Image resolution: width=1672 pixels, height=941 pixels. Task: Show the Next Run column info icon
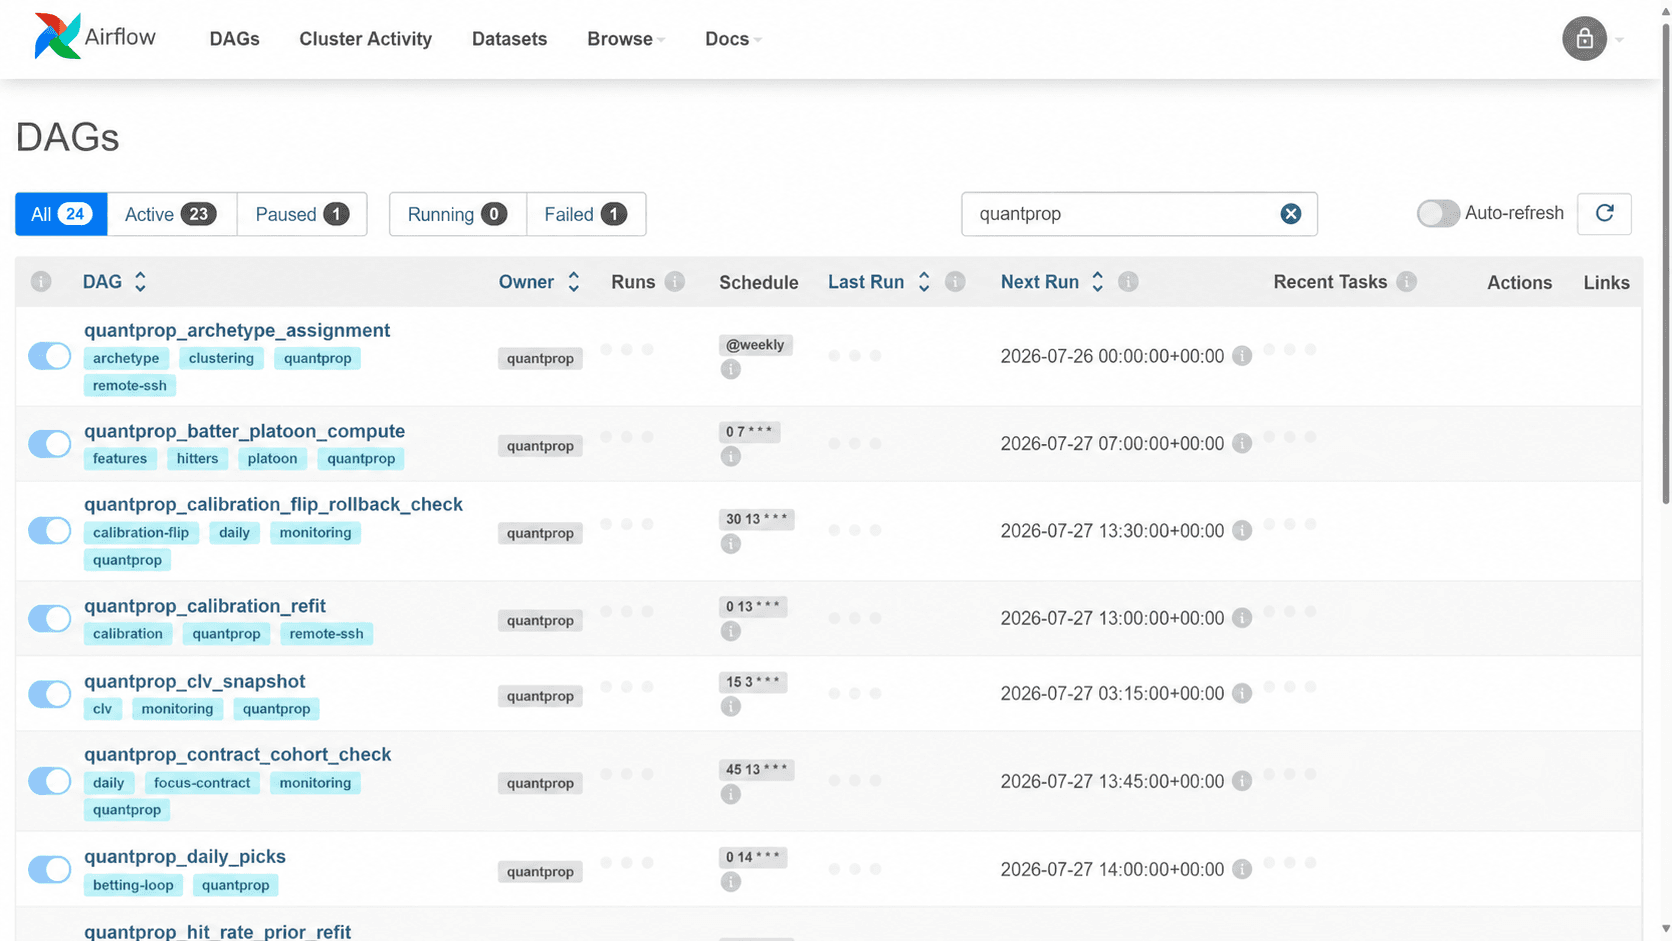point(1128,282)
